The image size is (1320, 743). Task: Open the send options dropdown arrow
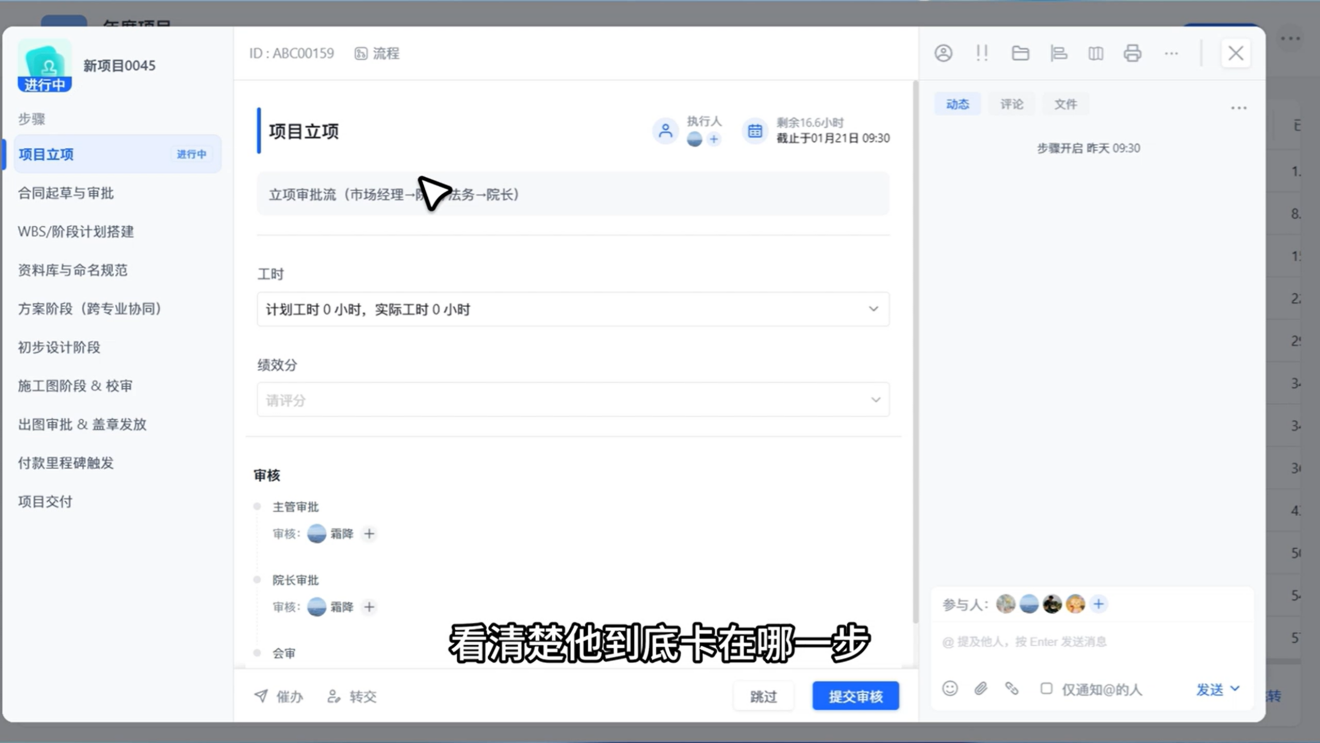(x=1235, y=689)
